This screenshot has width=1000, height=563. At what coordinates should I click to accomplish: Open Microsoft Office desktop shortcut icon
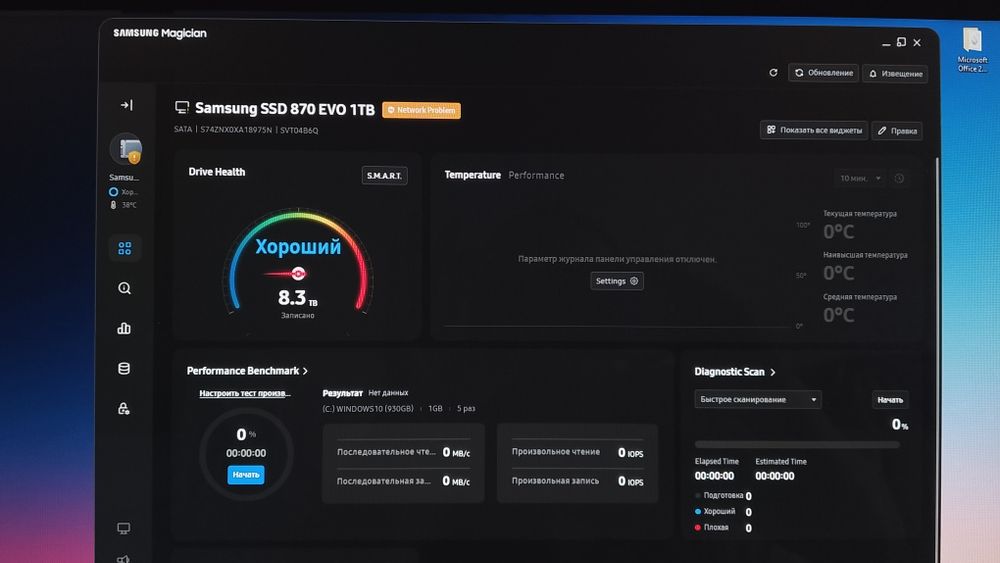coord(972,50)
